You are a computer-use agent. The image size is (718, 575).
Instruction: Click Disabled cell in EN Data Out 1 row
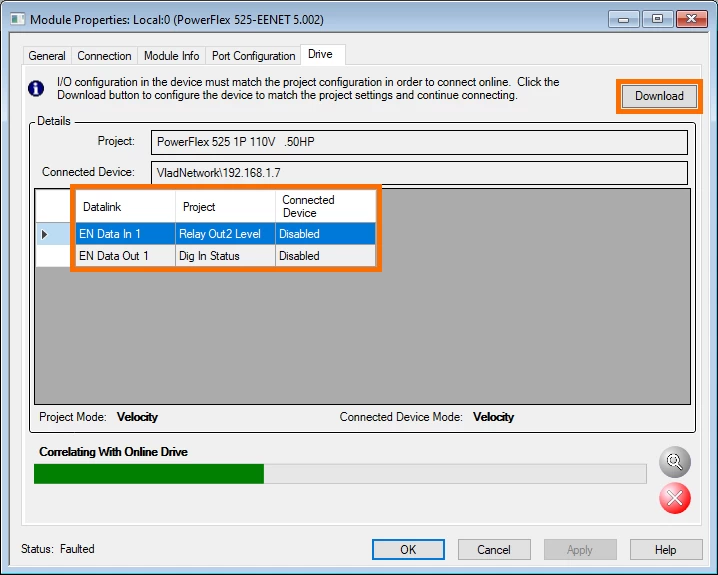pos(325,256)
